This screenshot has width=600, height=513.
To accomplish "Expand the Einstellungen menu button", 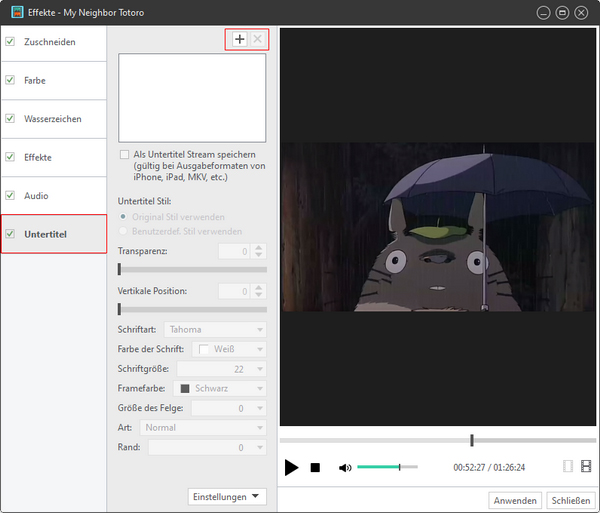I will tap(227, 497).
